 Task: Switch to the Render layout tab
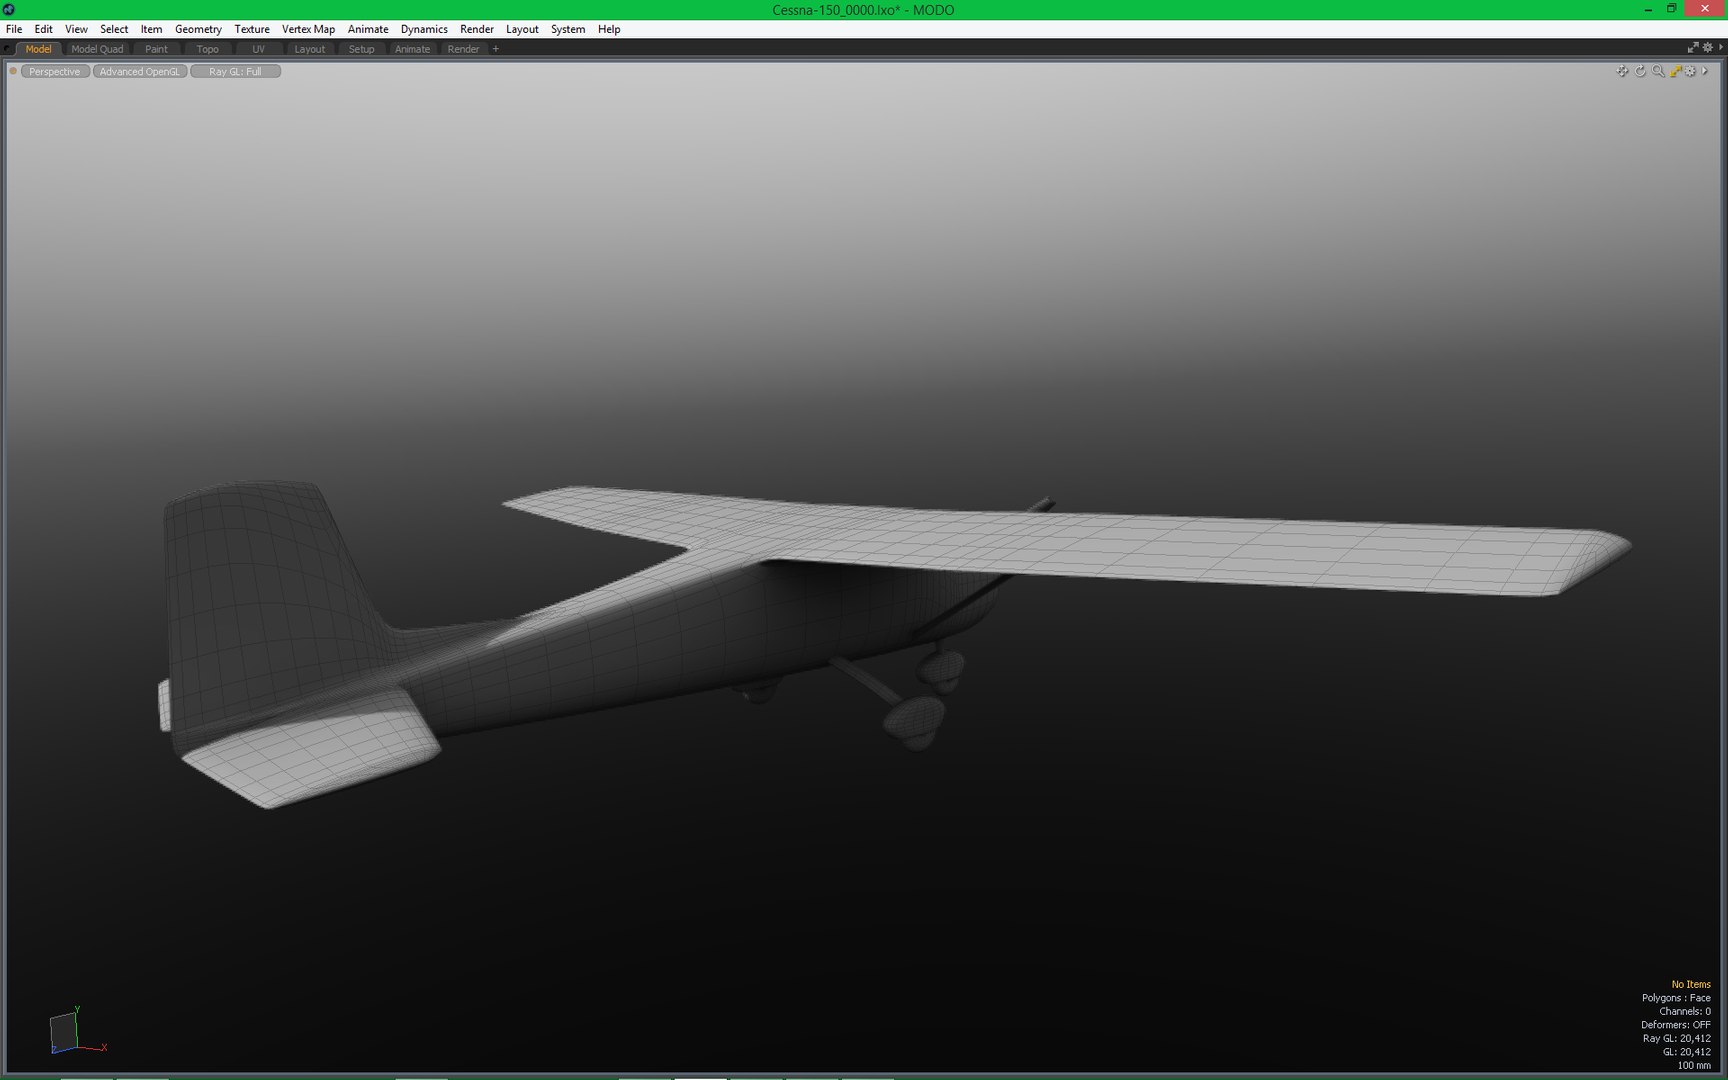(463, 49)
